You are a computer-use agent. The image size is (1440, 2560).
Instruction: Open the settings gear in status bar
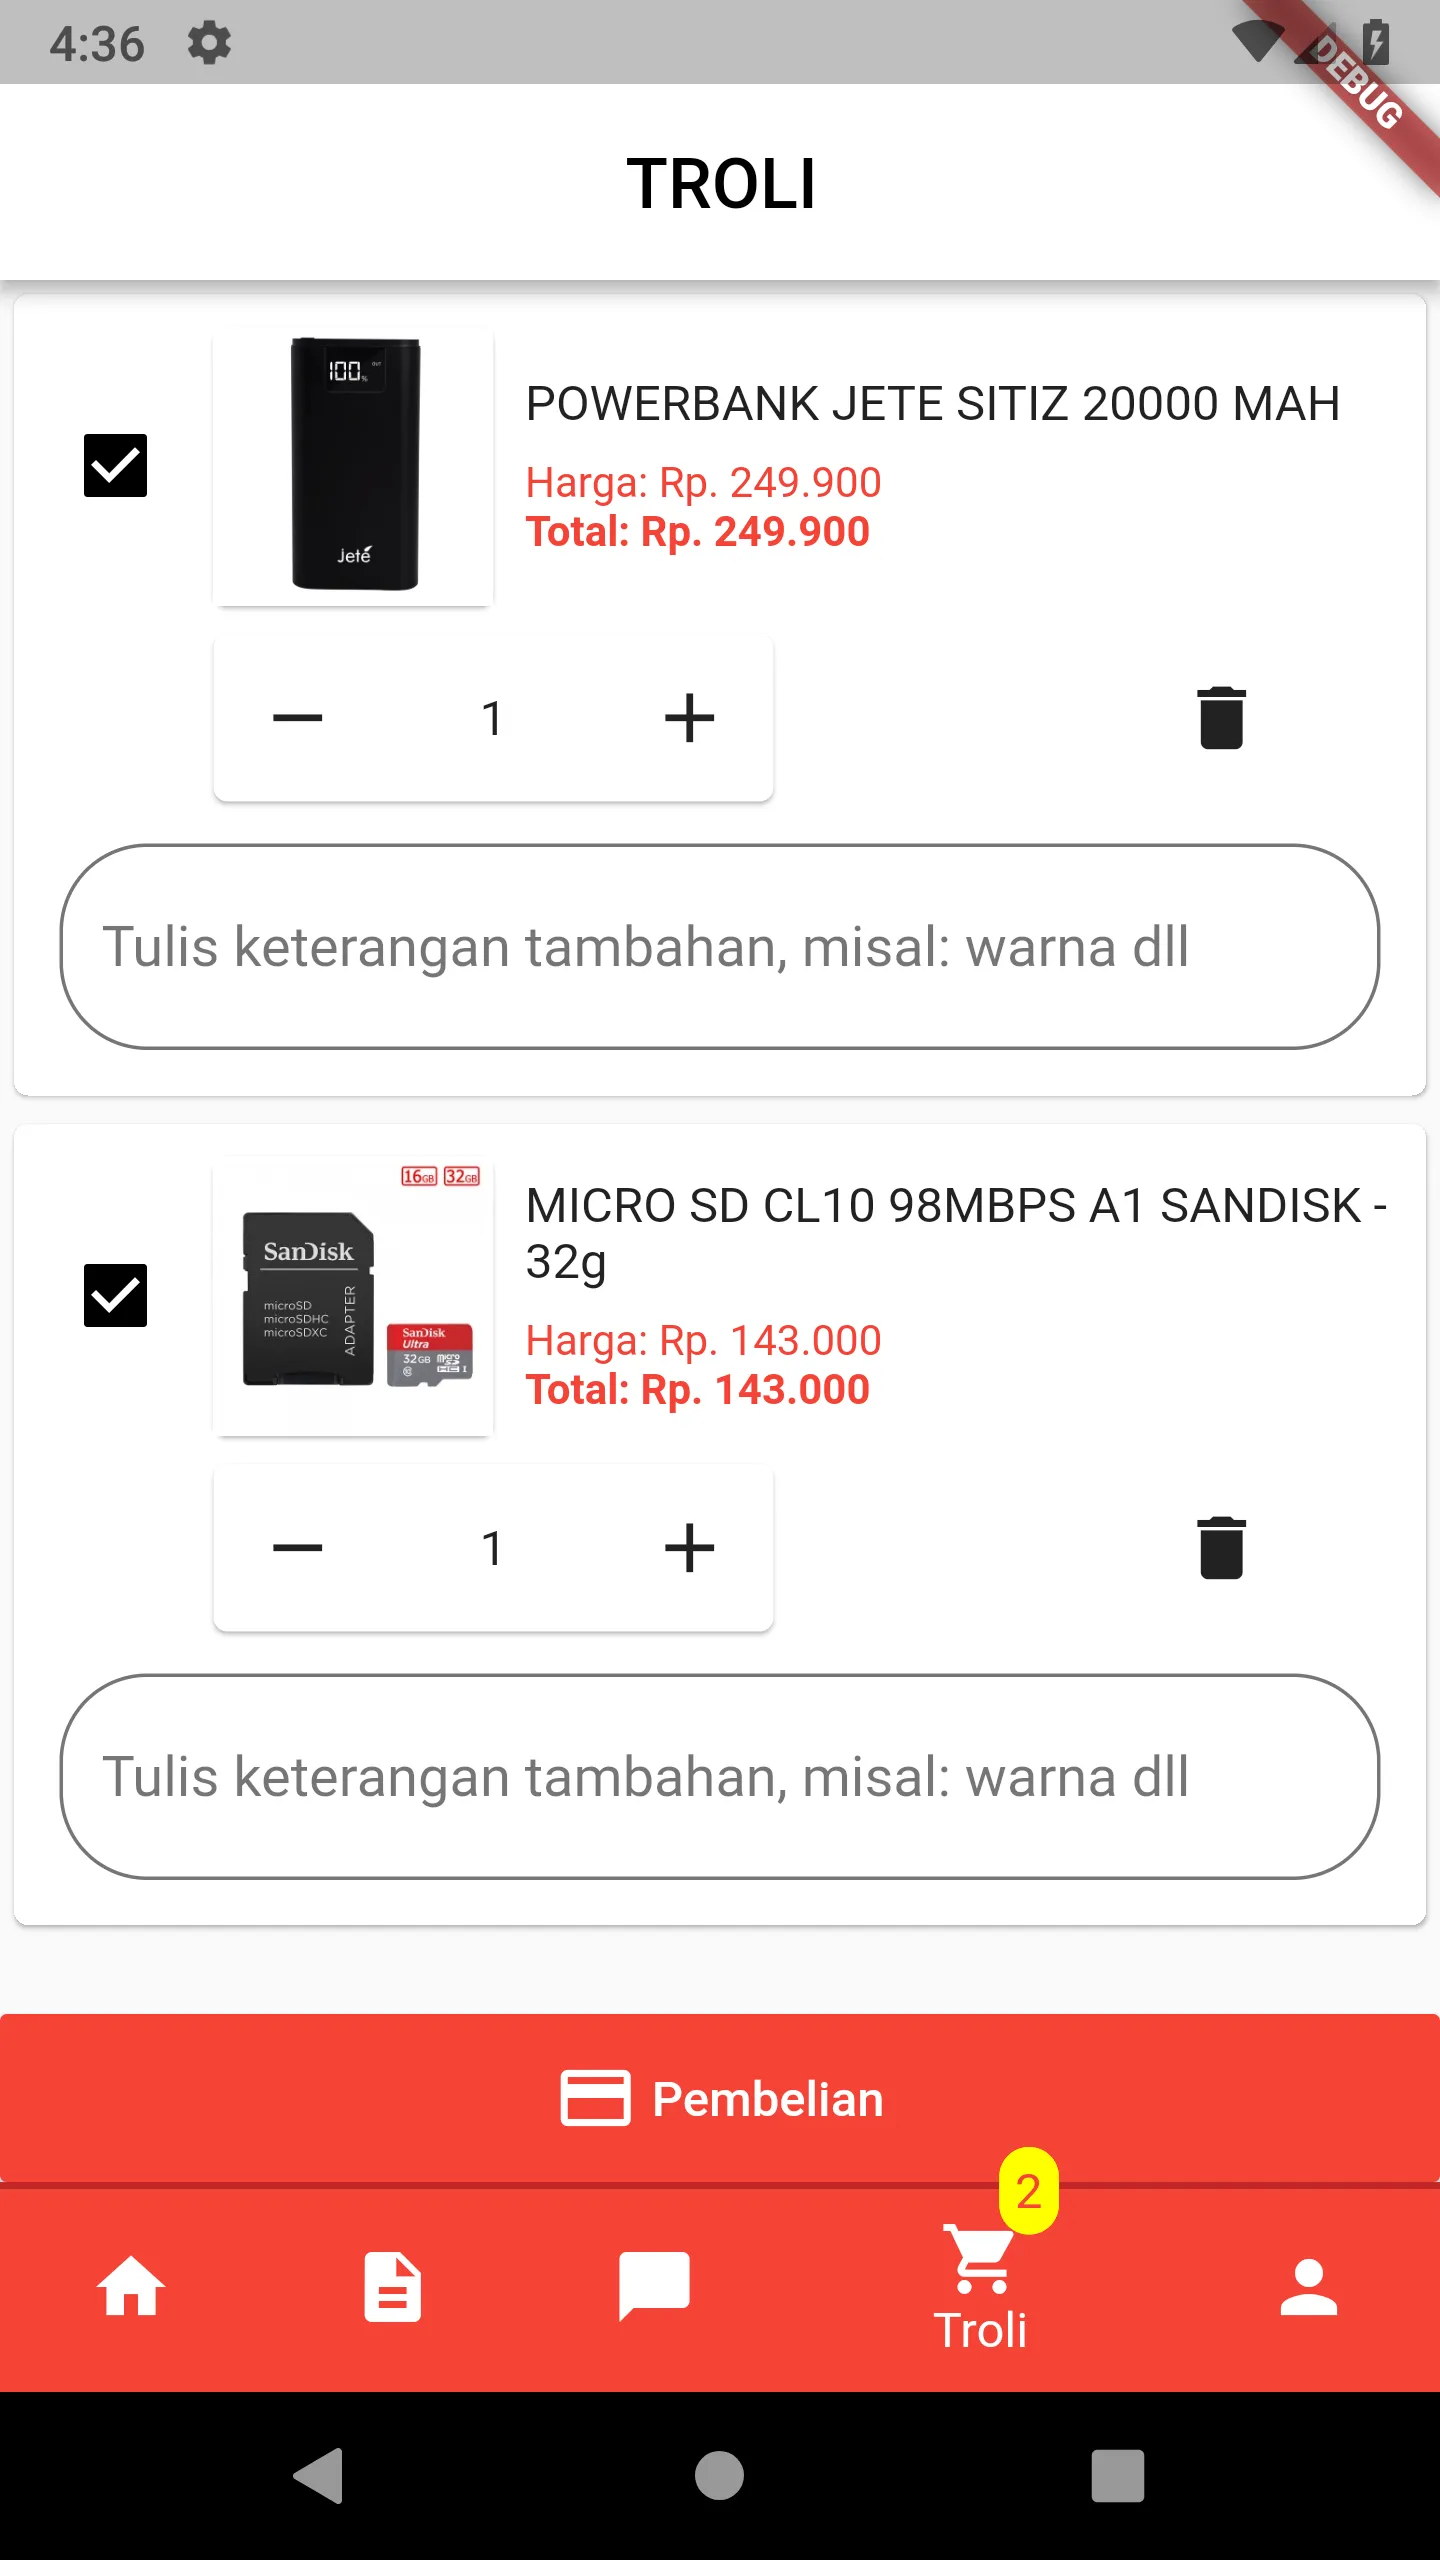(x=209, y=44)
